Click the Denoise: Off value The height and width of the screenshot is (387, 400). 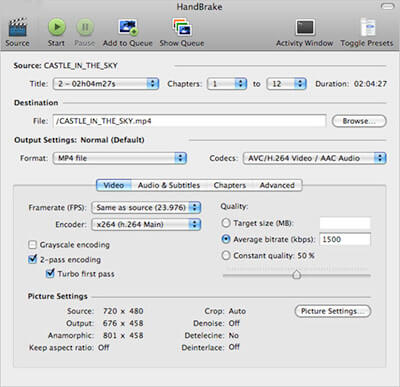[234, 323]
